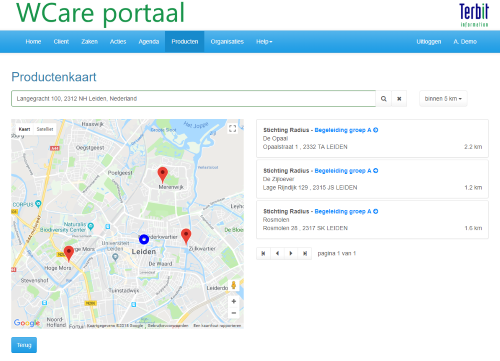Open the Agenda menu item

(149, 42)
